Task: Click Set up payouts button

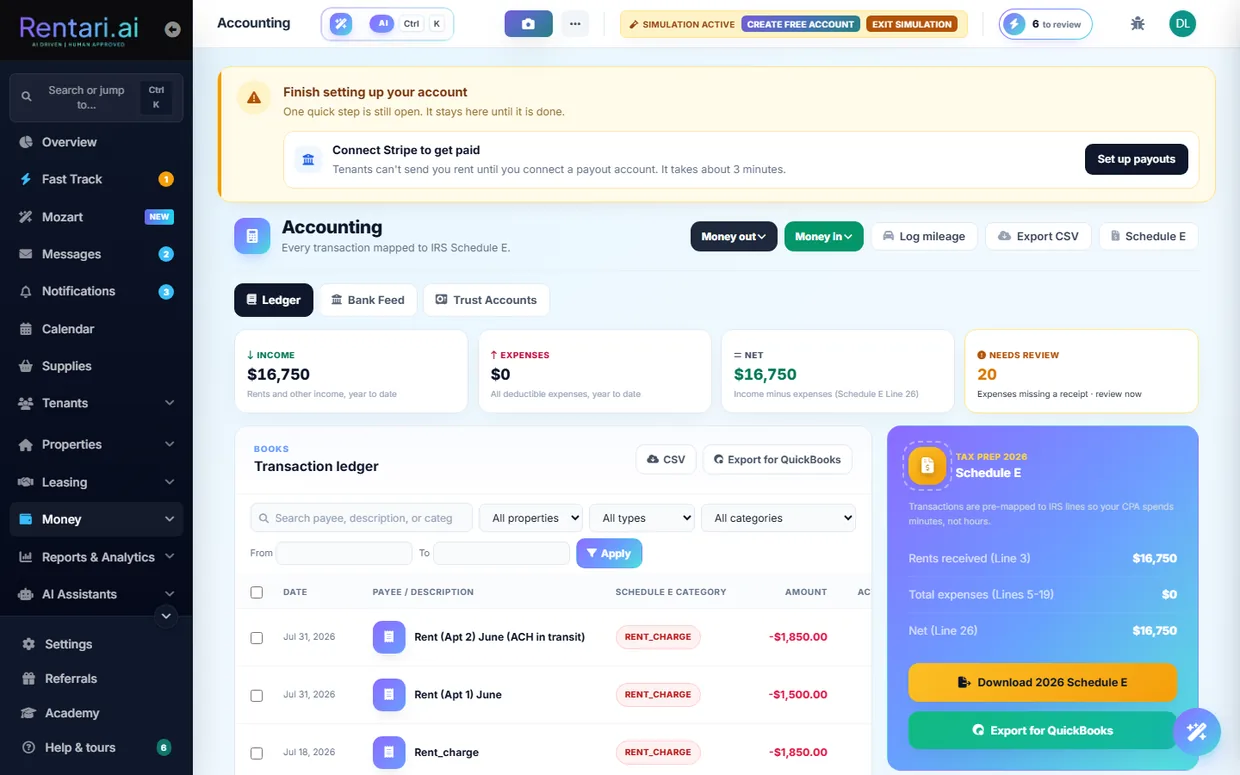Action: pos(1136,159)
